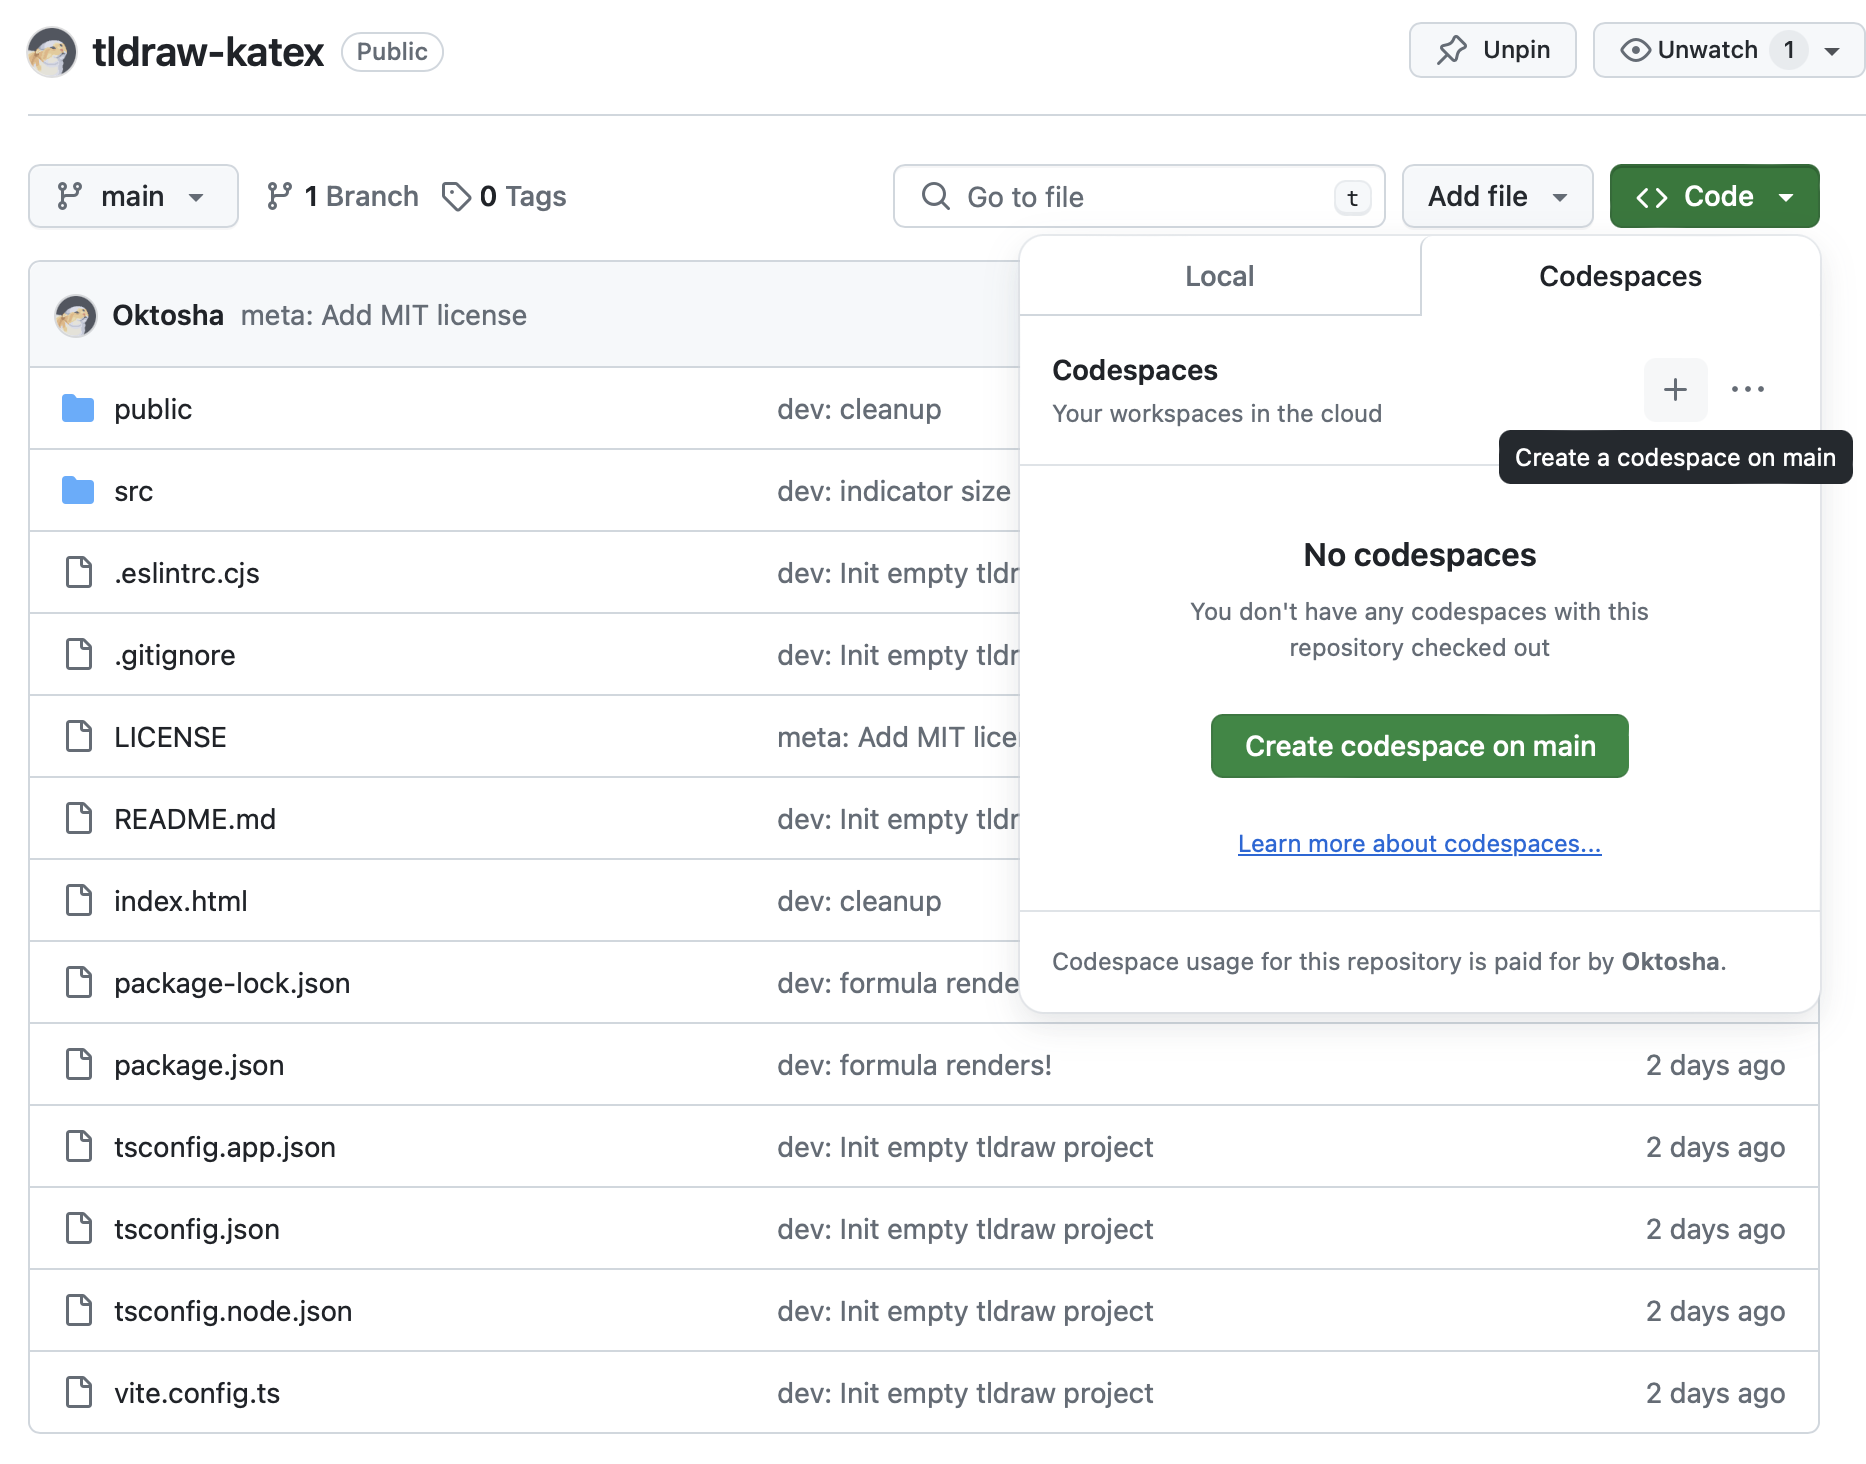Open 'dev: formula renders!' commit on package.json row

coord(914,1066)
